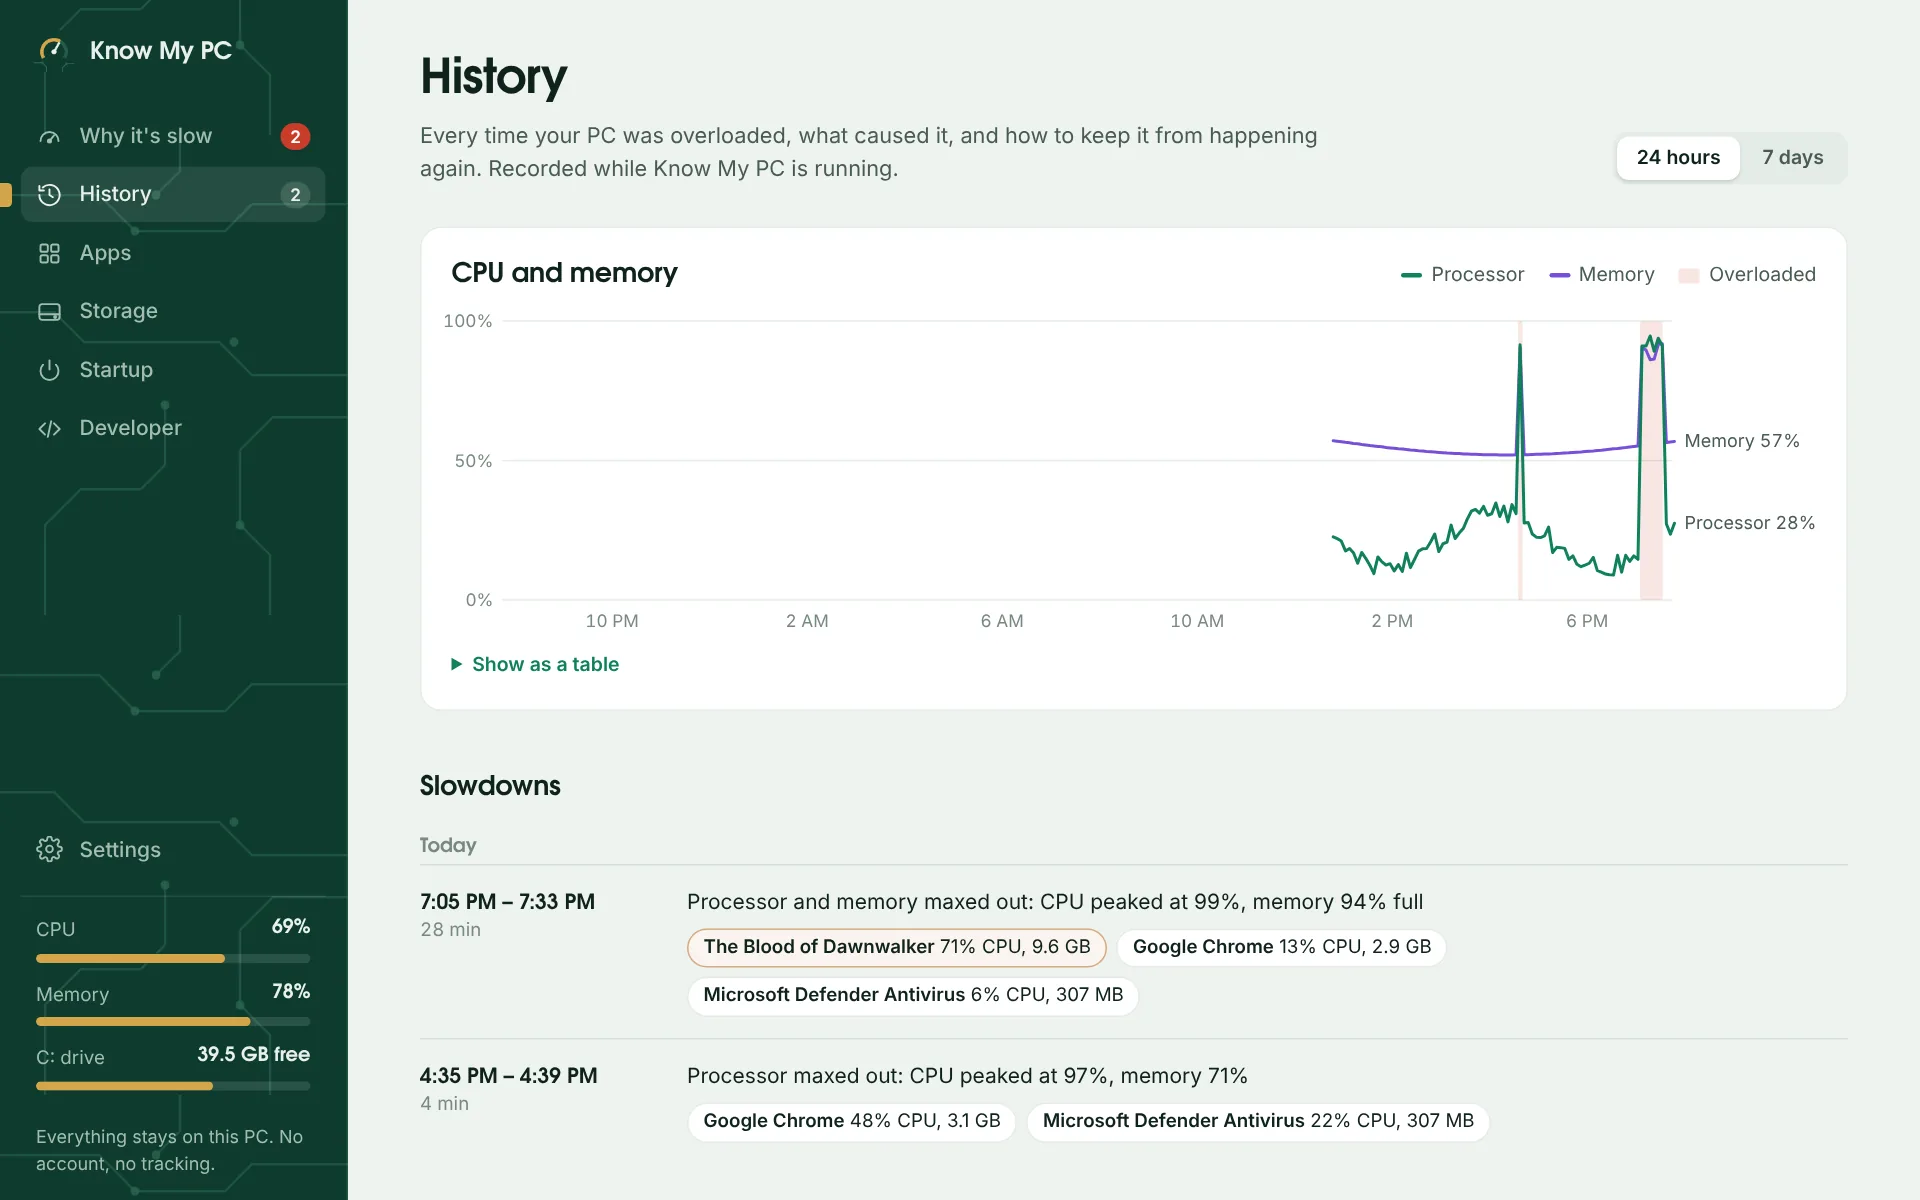Click the 2 badge on History item
The width and height of the screenshot is (1920, 1200).
point(295,195)
